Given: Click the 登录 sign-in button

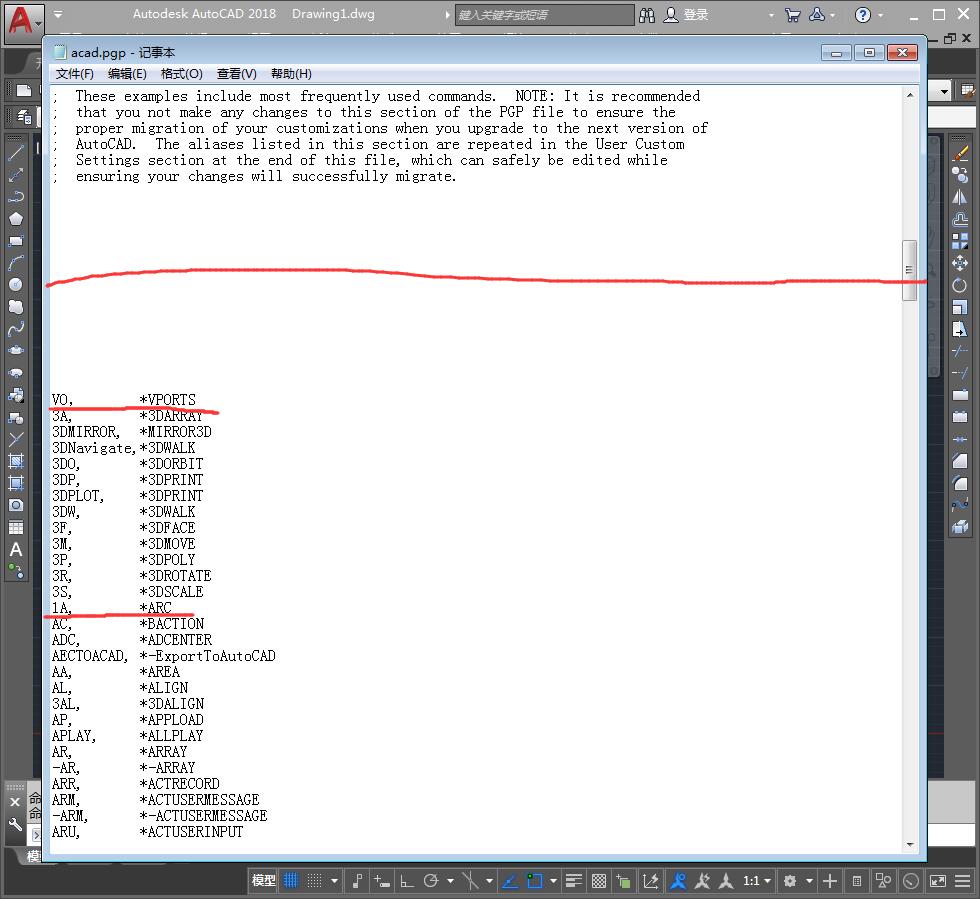Looking at the screenshot, I should [x=686, y=15].
